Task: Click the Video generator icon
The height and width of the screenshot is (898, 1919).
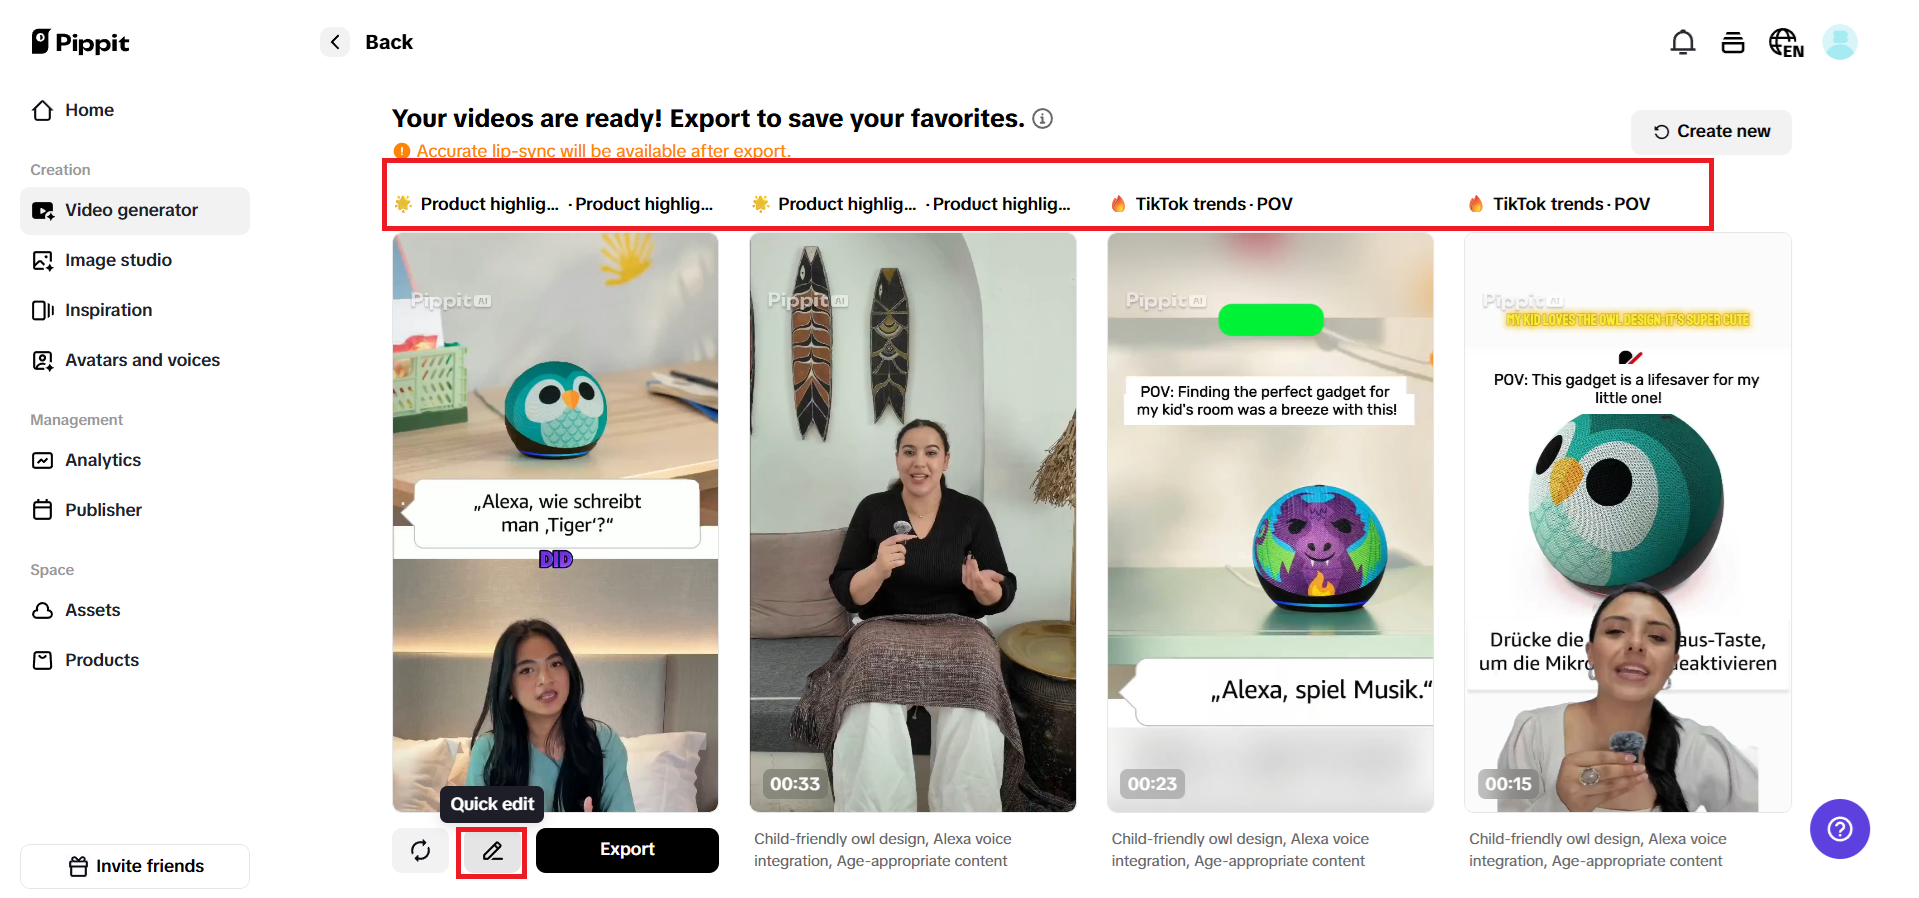Action: (x=43, y=210)
